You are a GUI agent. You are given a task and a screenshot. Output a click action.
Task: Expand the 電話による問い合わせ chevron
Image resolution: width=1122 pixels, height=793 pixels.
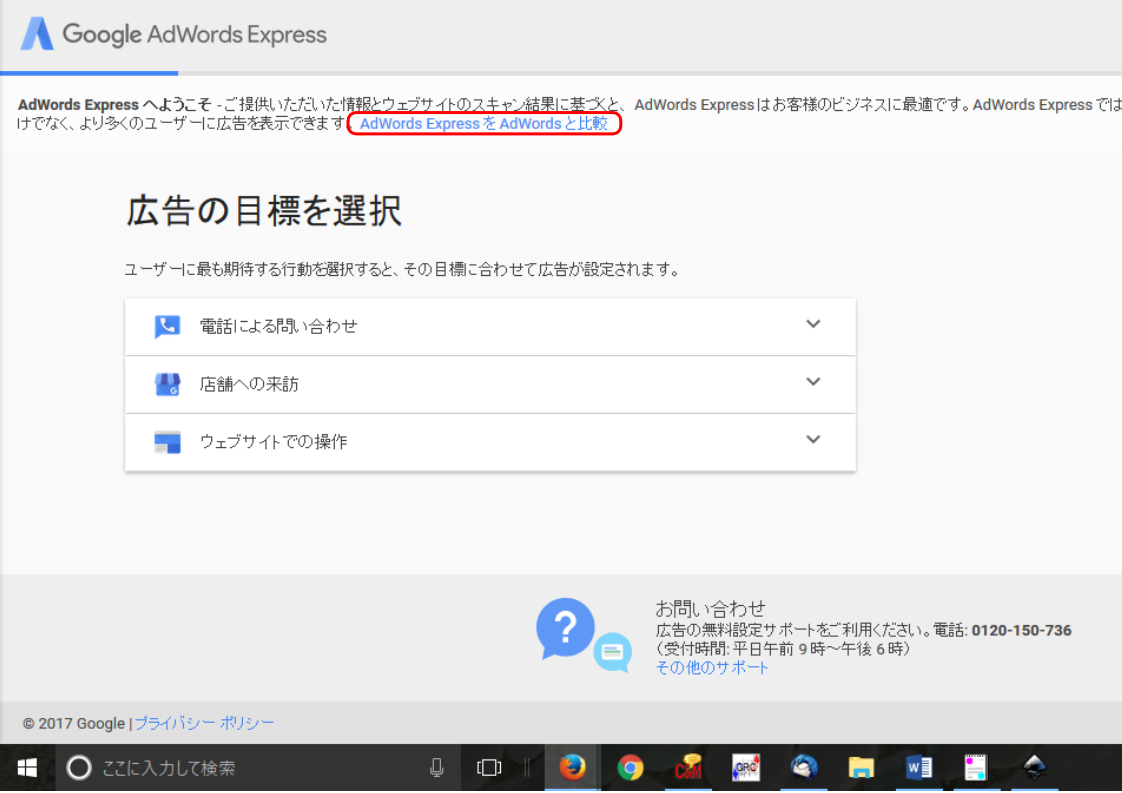tap(813, 324)
